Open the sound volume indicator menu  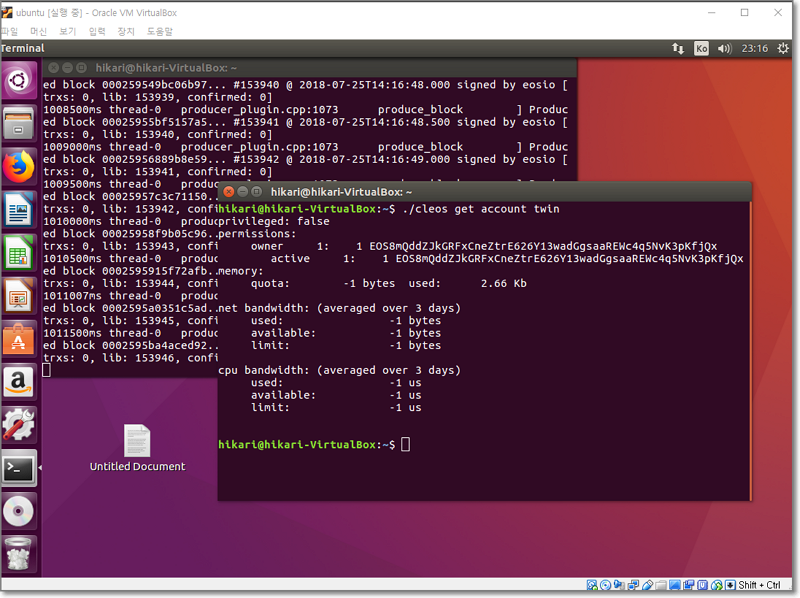pyautogui.click(x=725, y=48)
